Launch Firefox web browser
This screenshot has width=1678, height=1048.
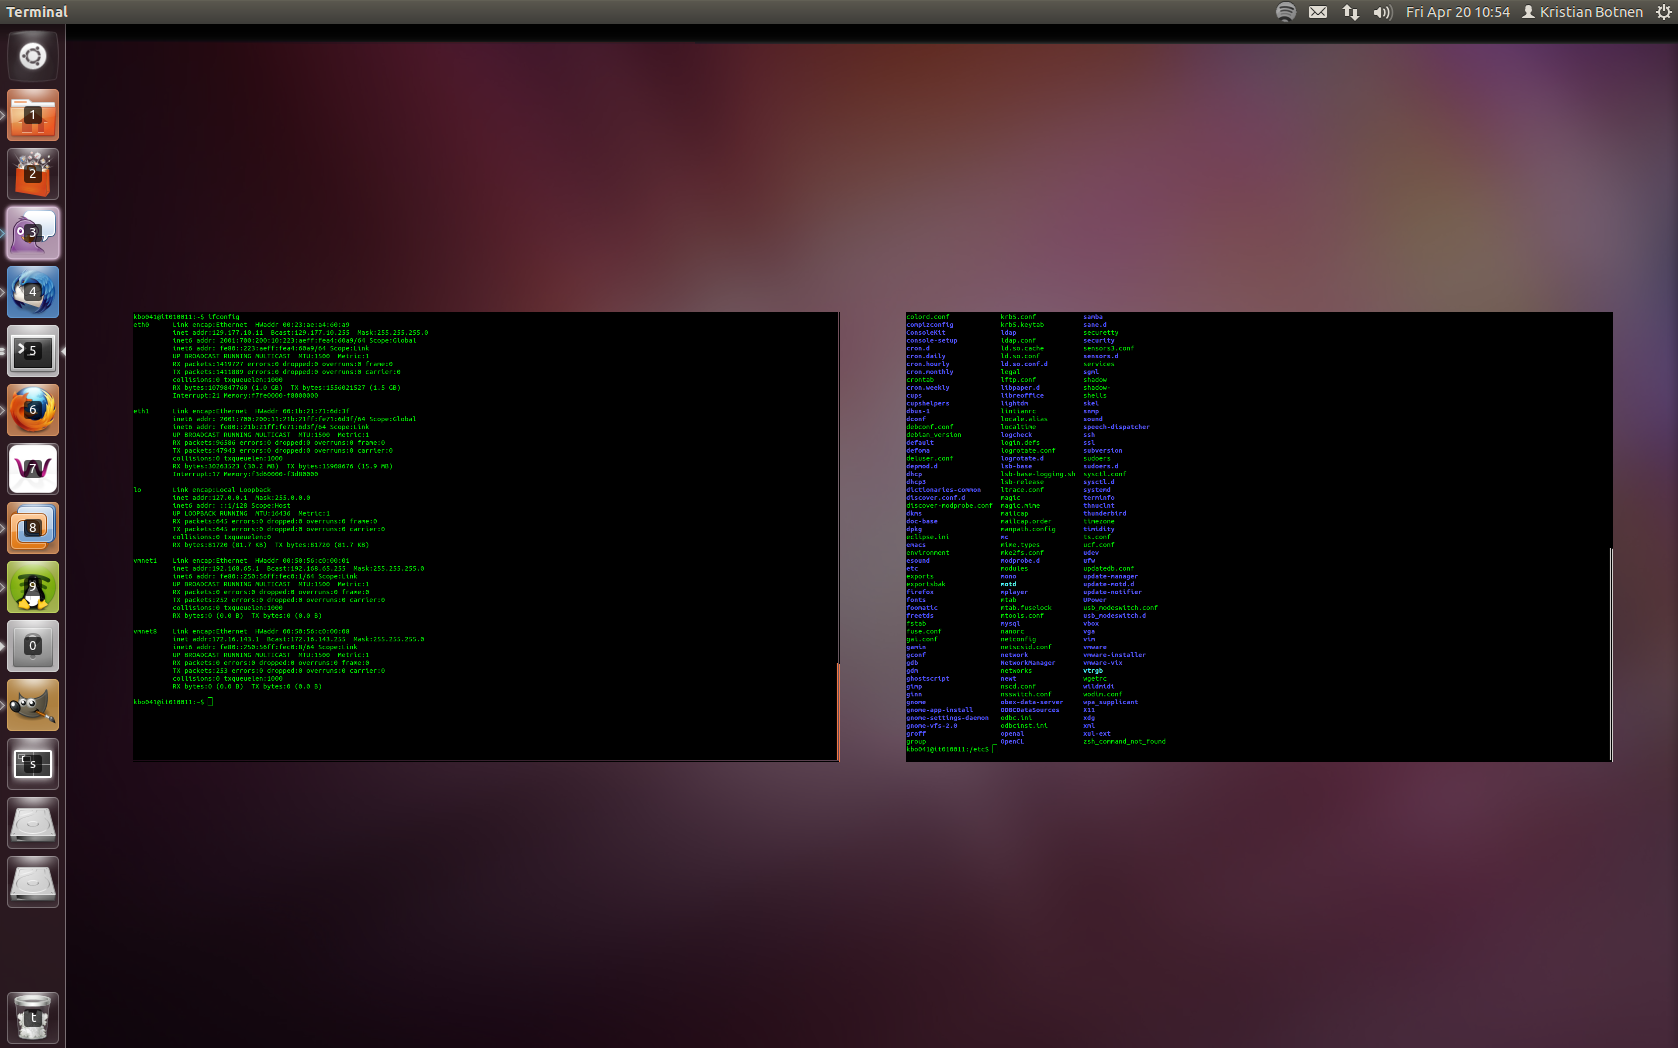pos(33,410)
